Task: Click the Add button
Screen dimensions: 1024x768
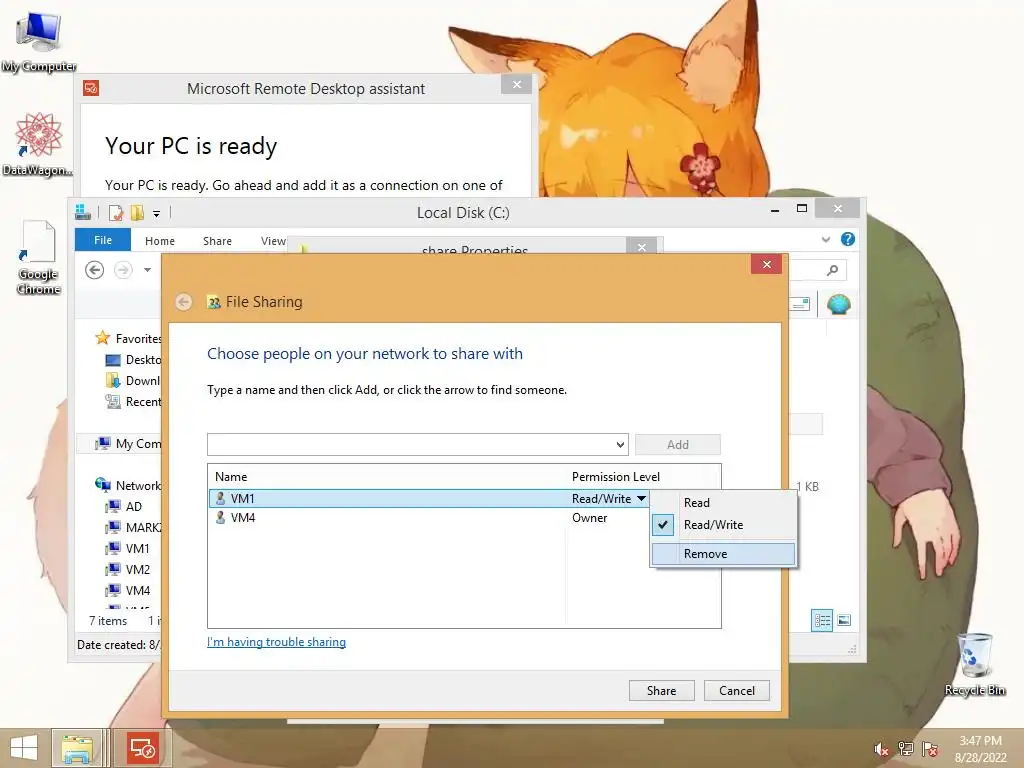Action: pos(678,445)
